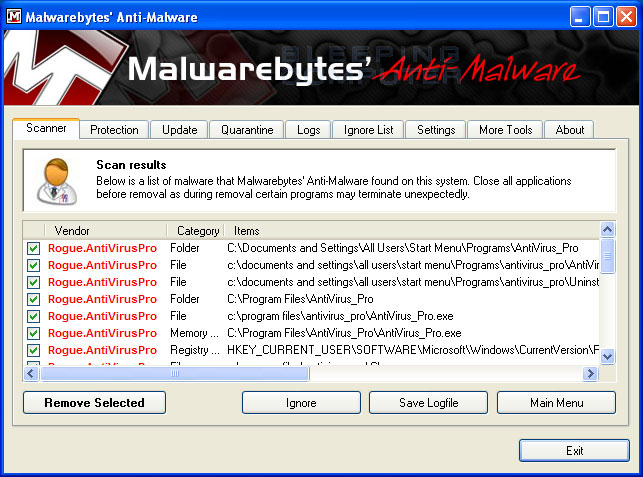Open the Protection tab
Screen dimensions: 643x477
tap(114, 130)
